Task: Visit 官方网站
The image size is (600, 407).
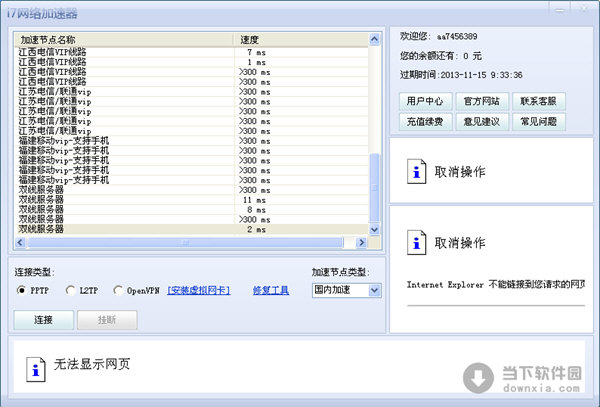Action: [x=482, y=101]
